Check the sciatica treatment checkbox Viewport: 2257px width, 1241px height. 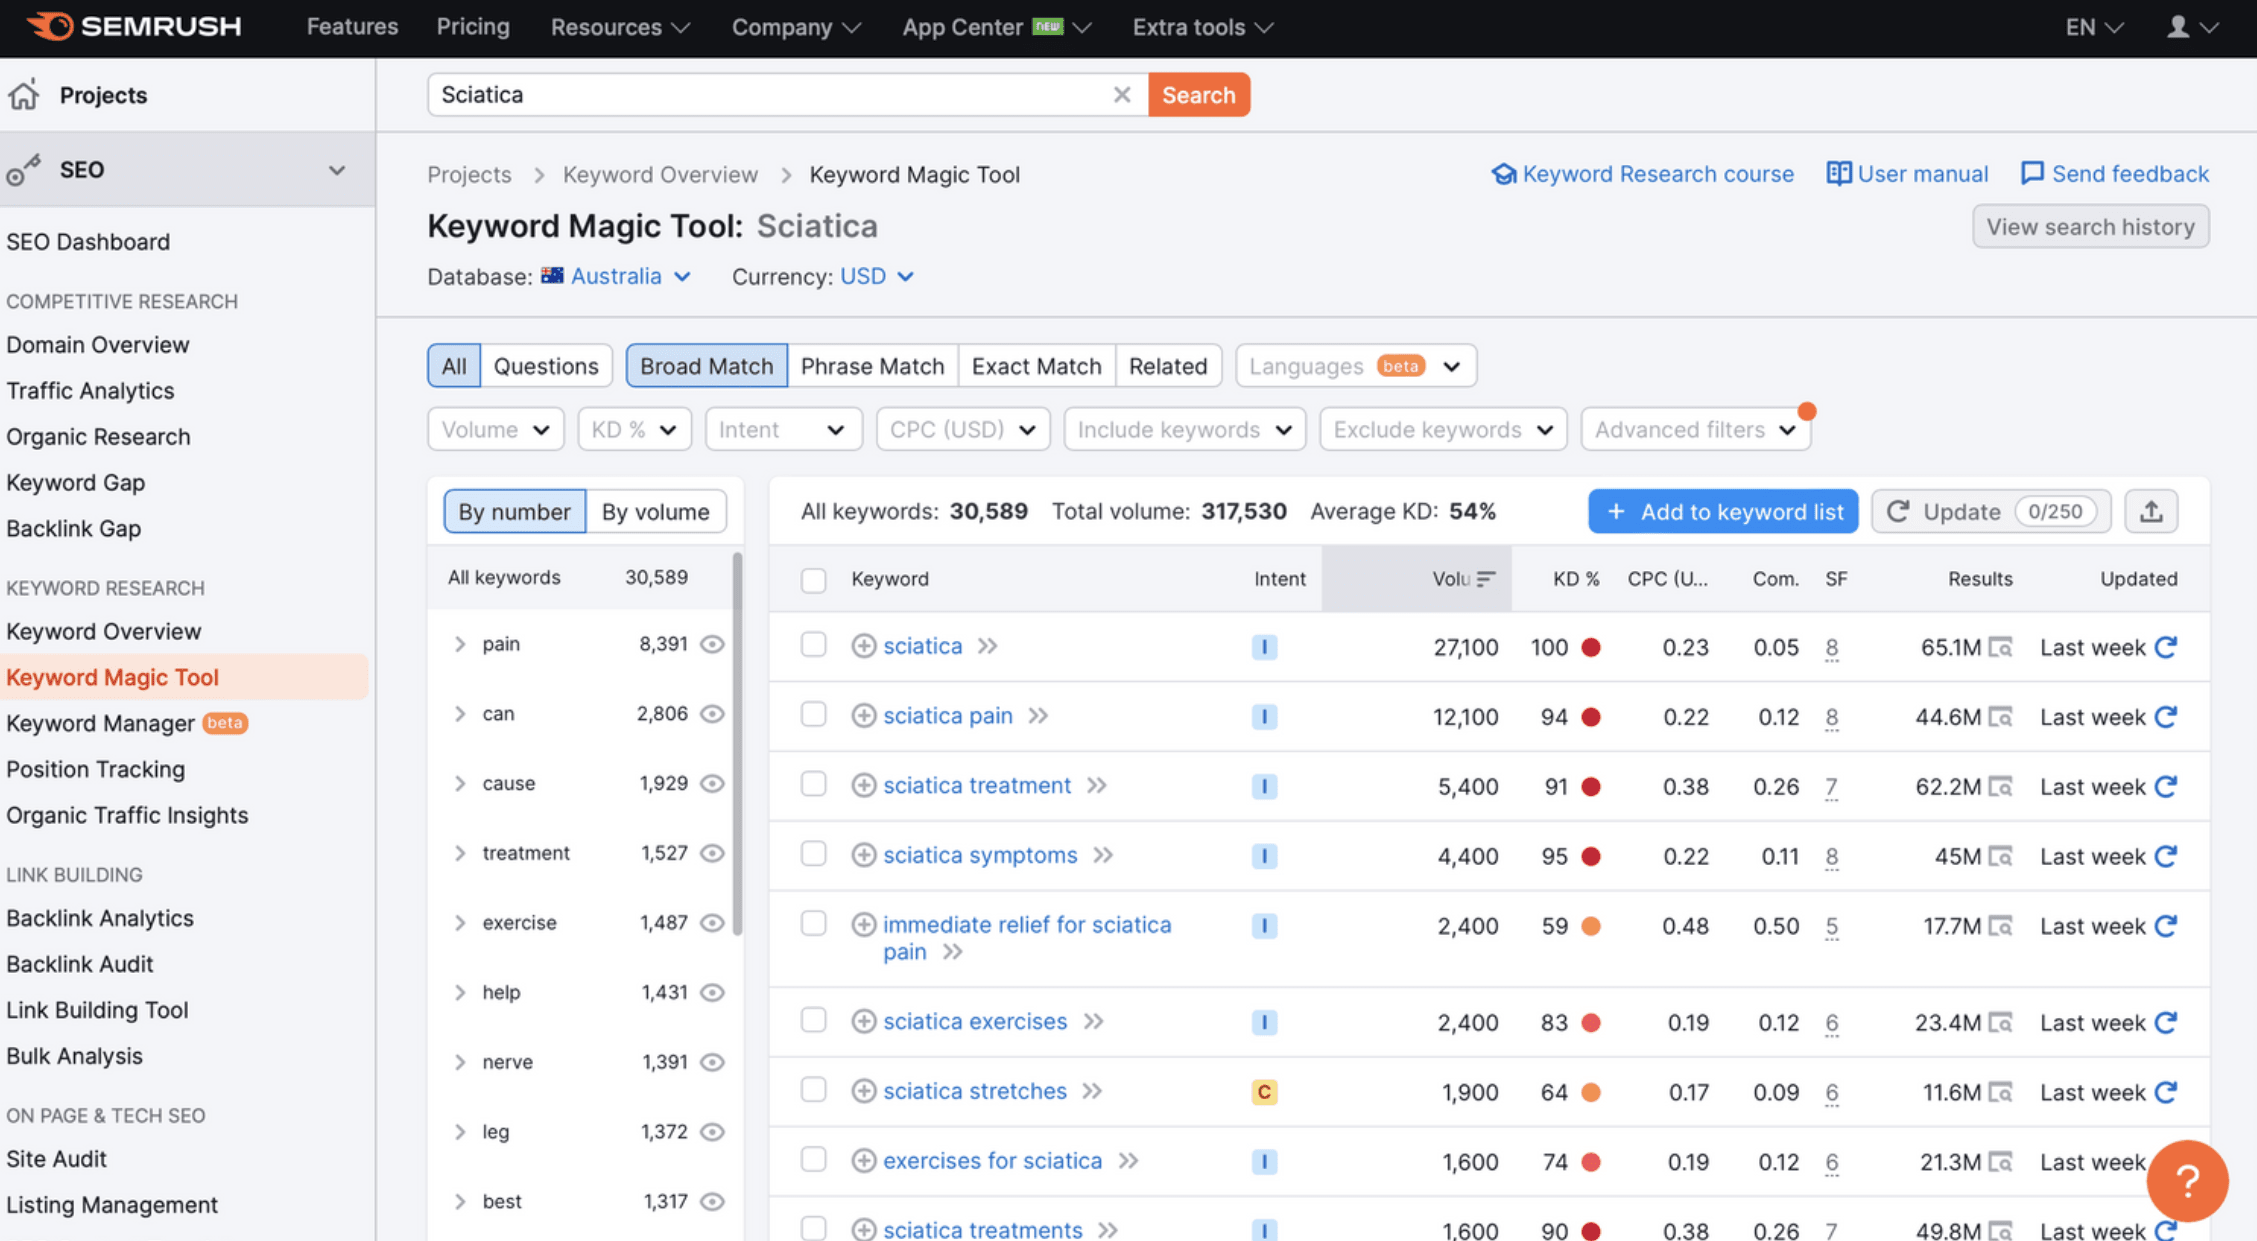[813, 784]
